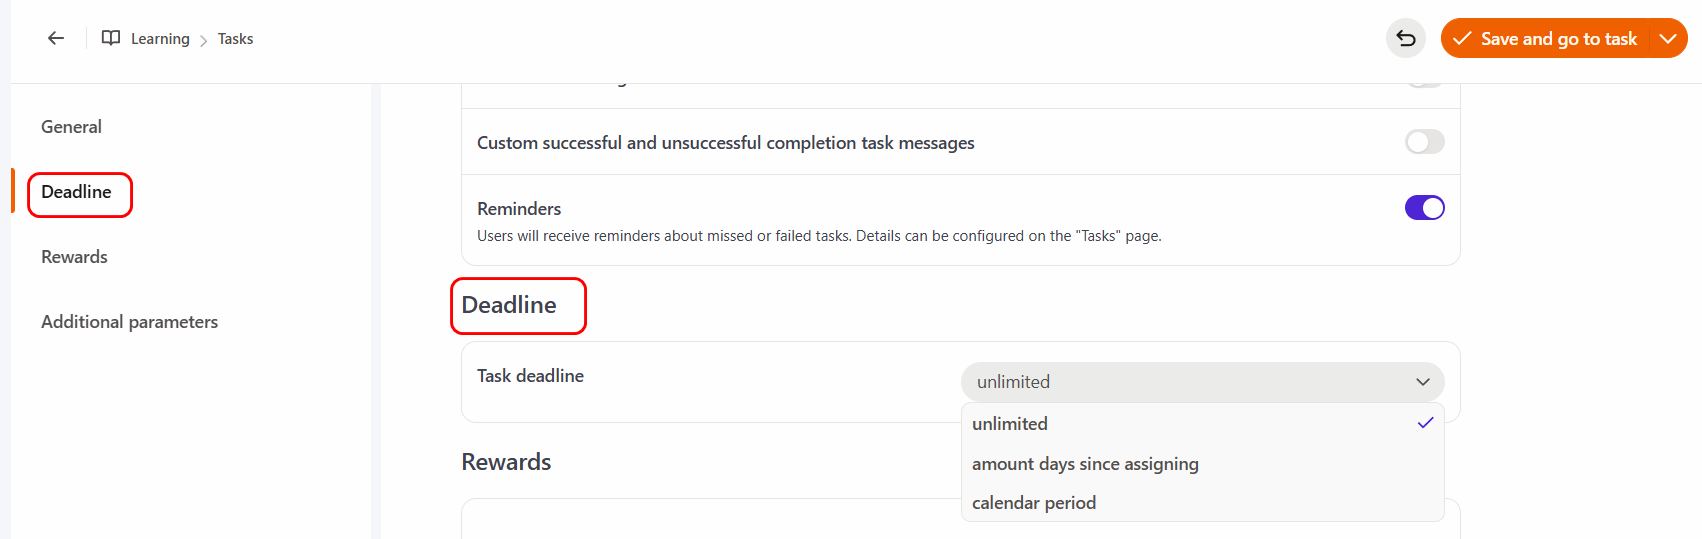Click the purple checkmark beside unlimited option
This screenshot has height=539, width=1702.
1425,423
